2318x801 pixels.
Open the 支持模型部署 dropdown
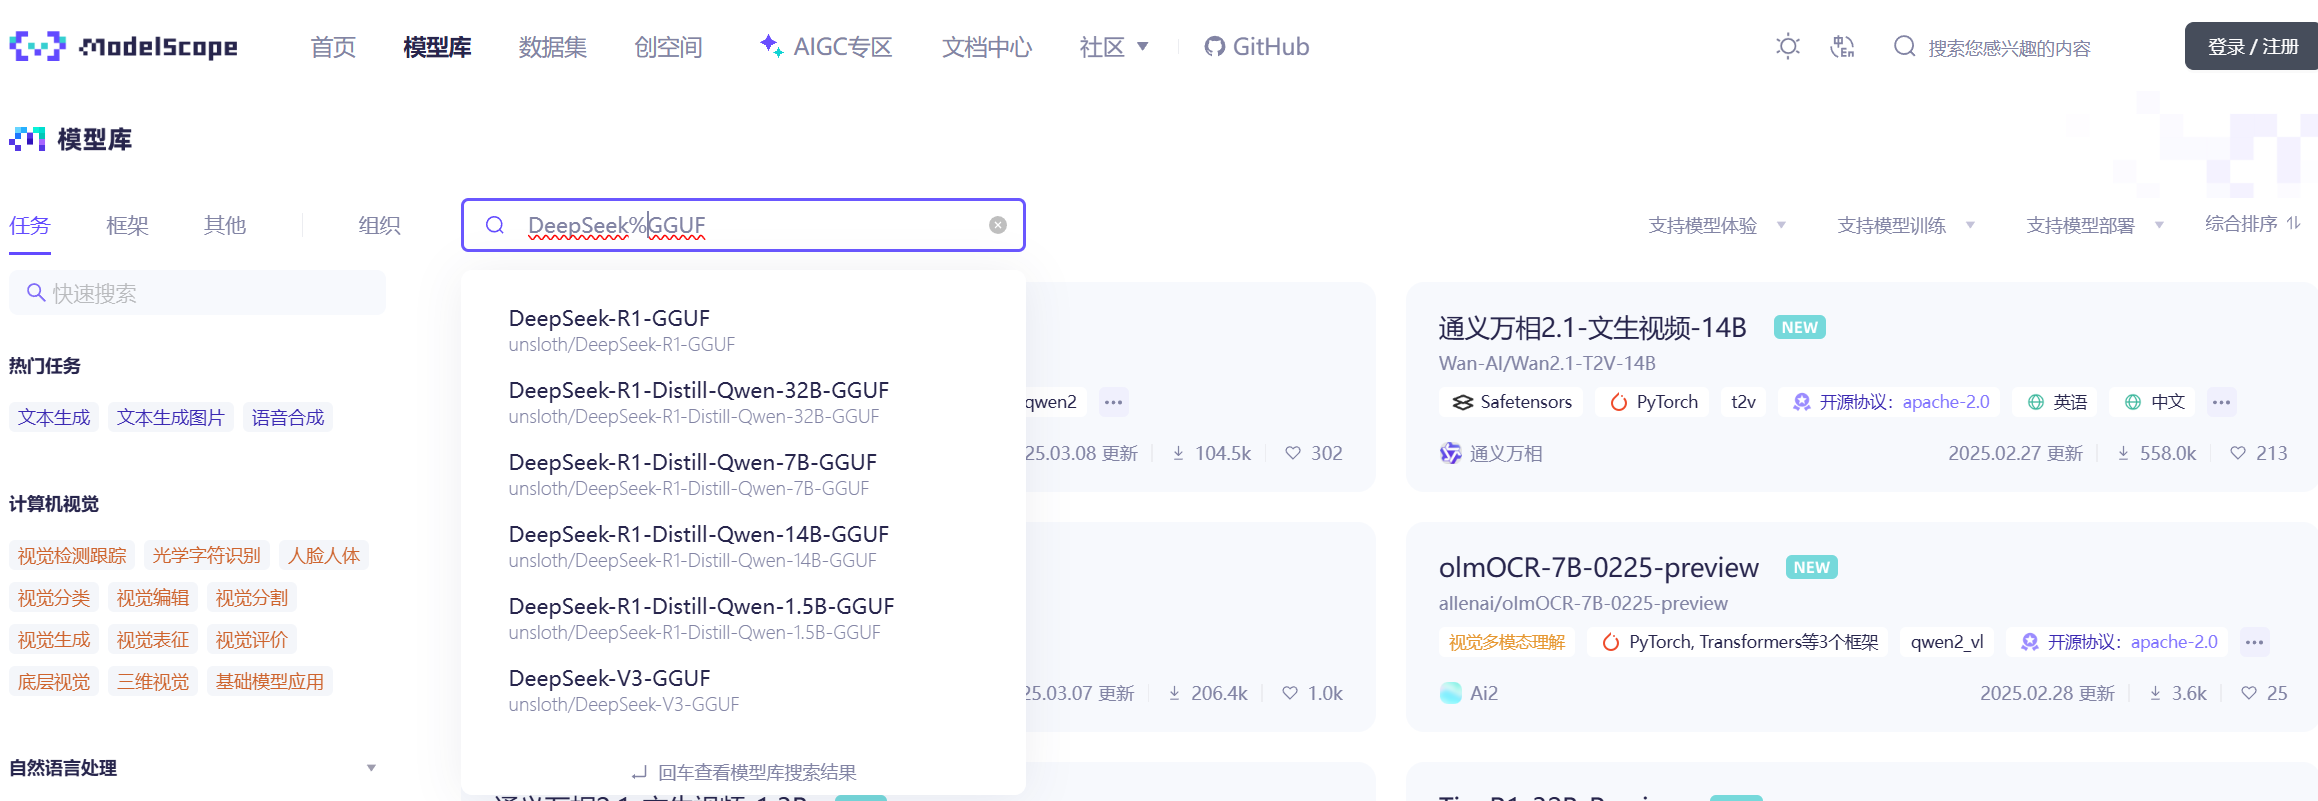pyautogui.click(x=2095, y=226)
